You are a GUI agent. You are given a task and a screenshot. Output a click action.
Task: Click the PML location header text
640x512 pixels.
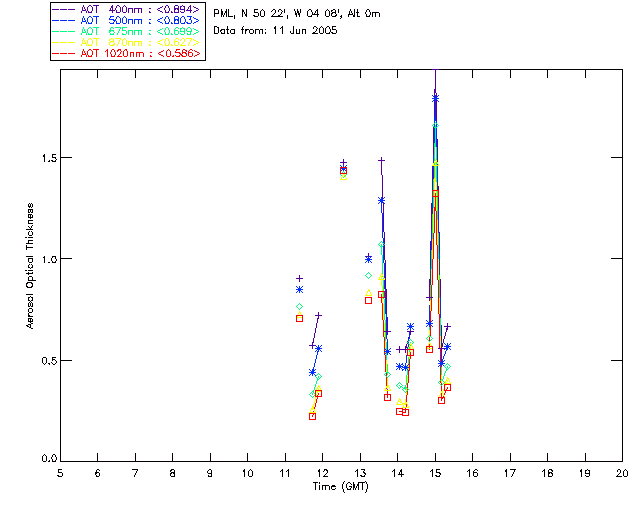point(297,14)
